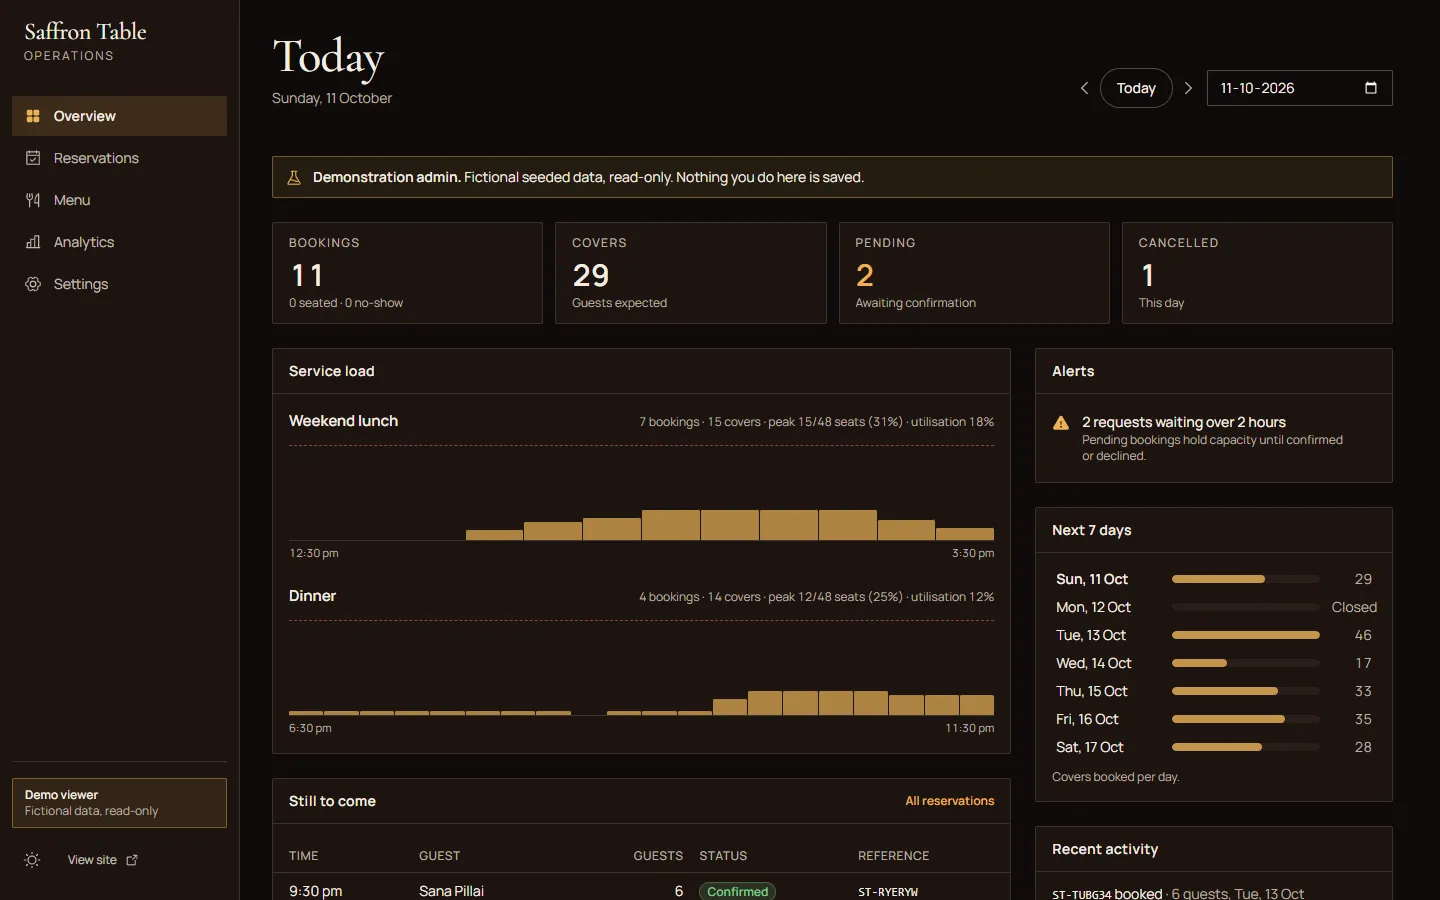Click the Reservations calendar icon

click(x=33, y=158)
